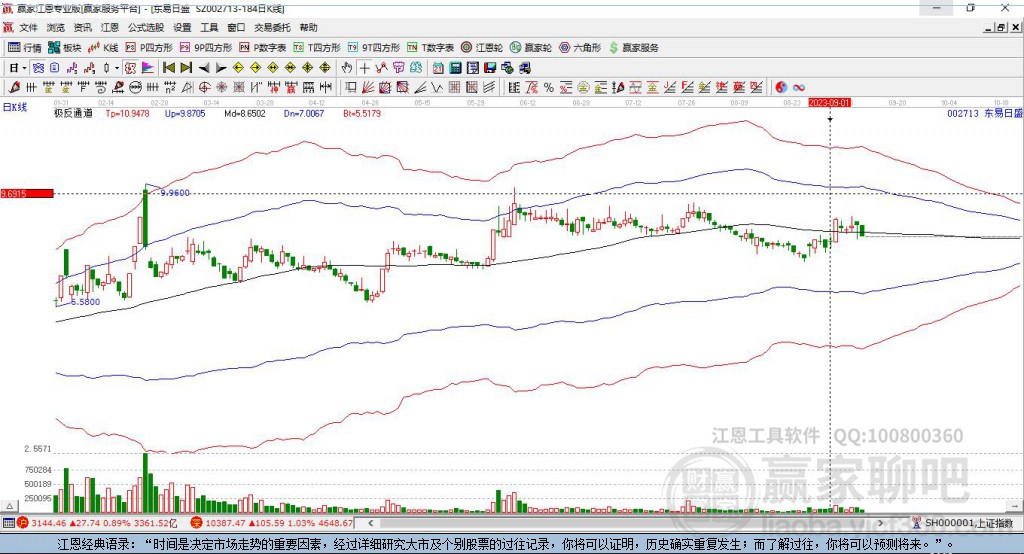Viewport: 1024px width, 554px height.
Task: Open the 资讯 menu
Action: tap(82, 27)
